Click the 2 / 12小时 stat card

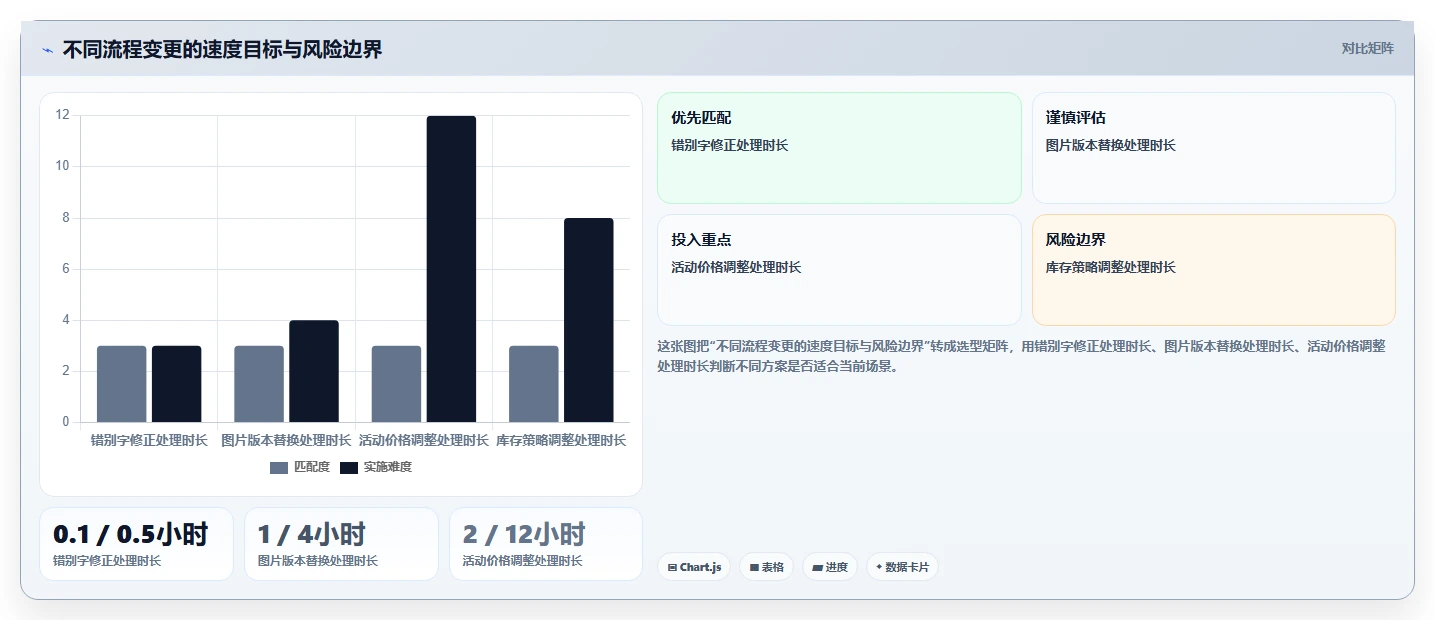546,544
